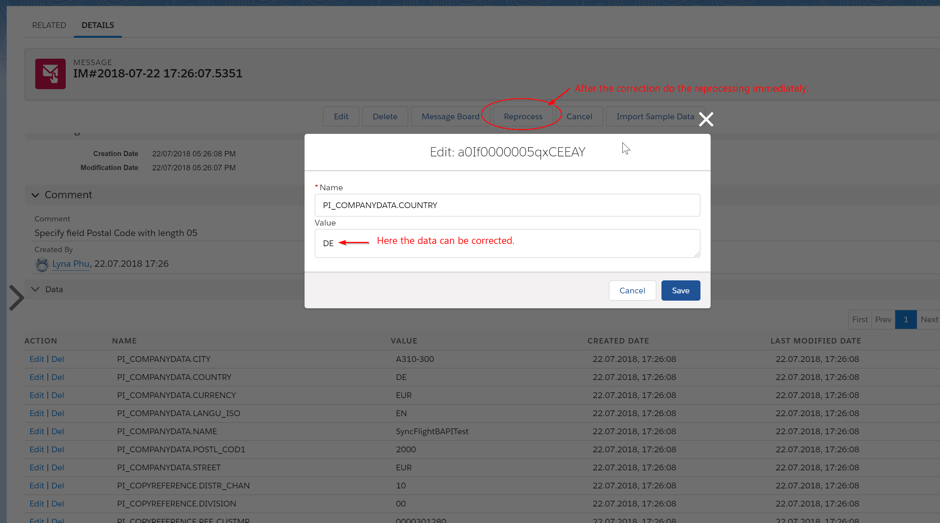The height and width of the screenshot is (523, 940).
Task: Close the edit dialog with X icon
Action: click(x=706, y=119)
